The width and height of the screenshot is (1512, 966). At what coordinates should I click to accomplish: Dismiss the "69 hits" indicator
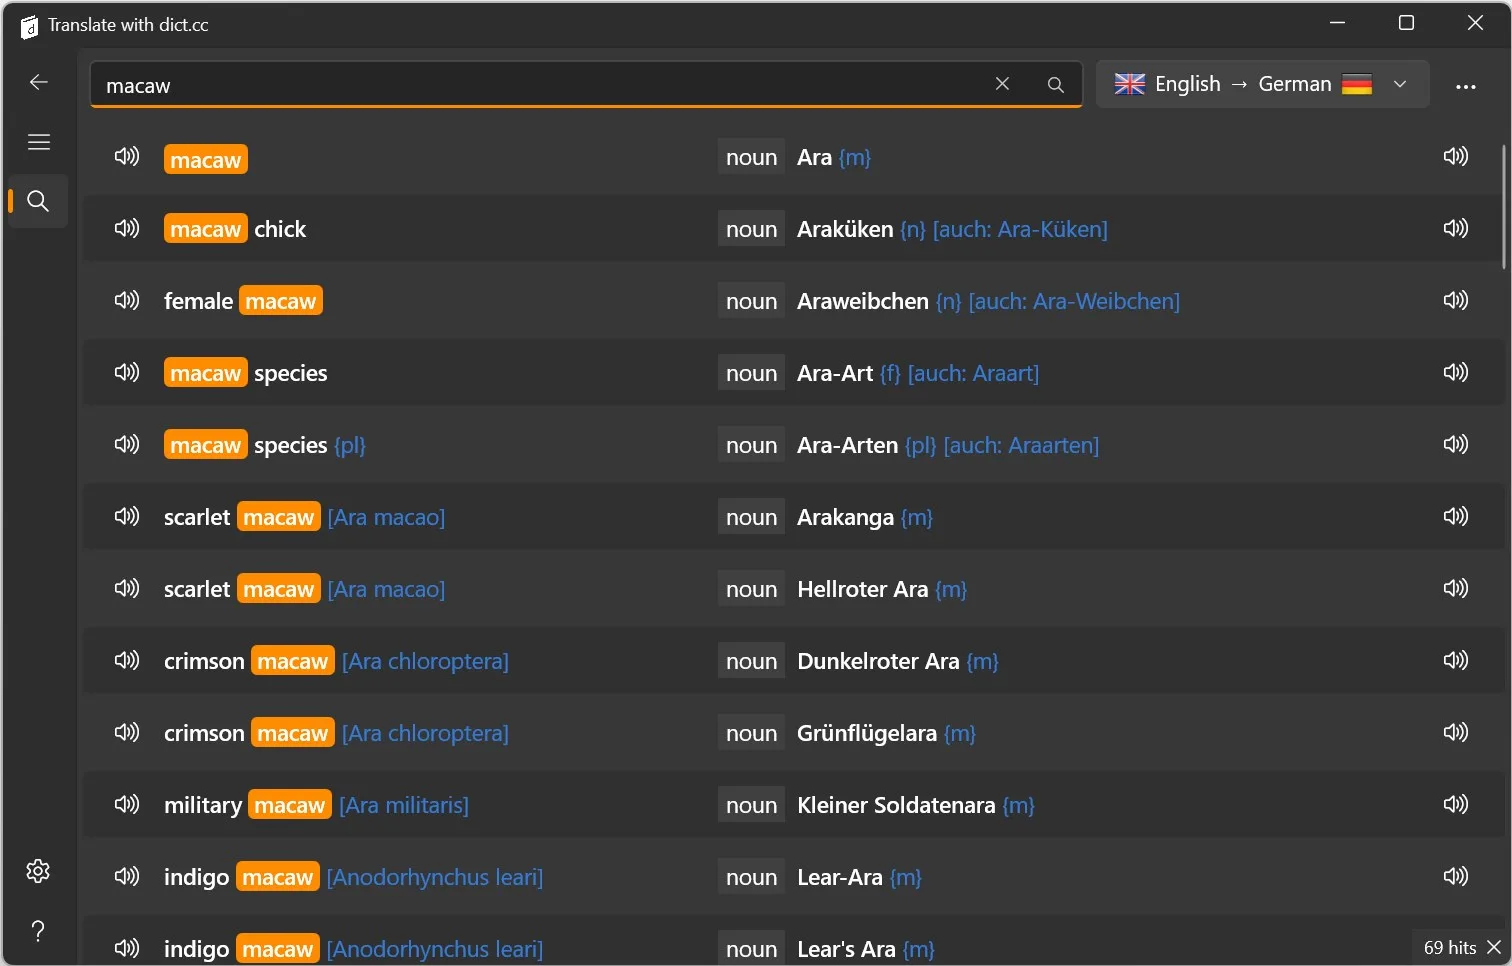coord(1494,947)
